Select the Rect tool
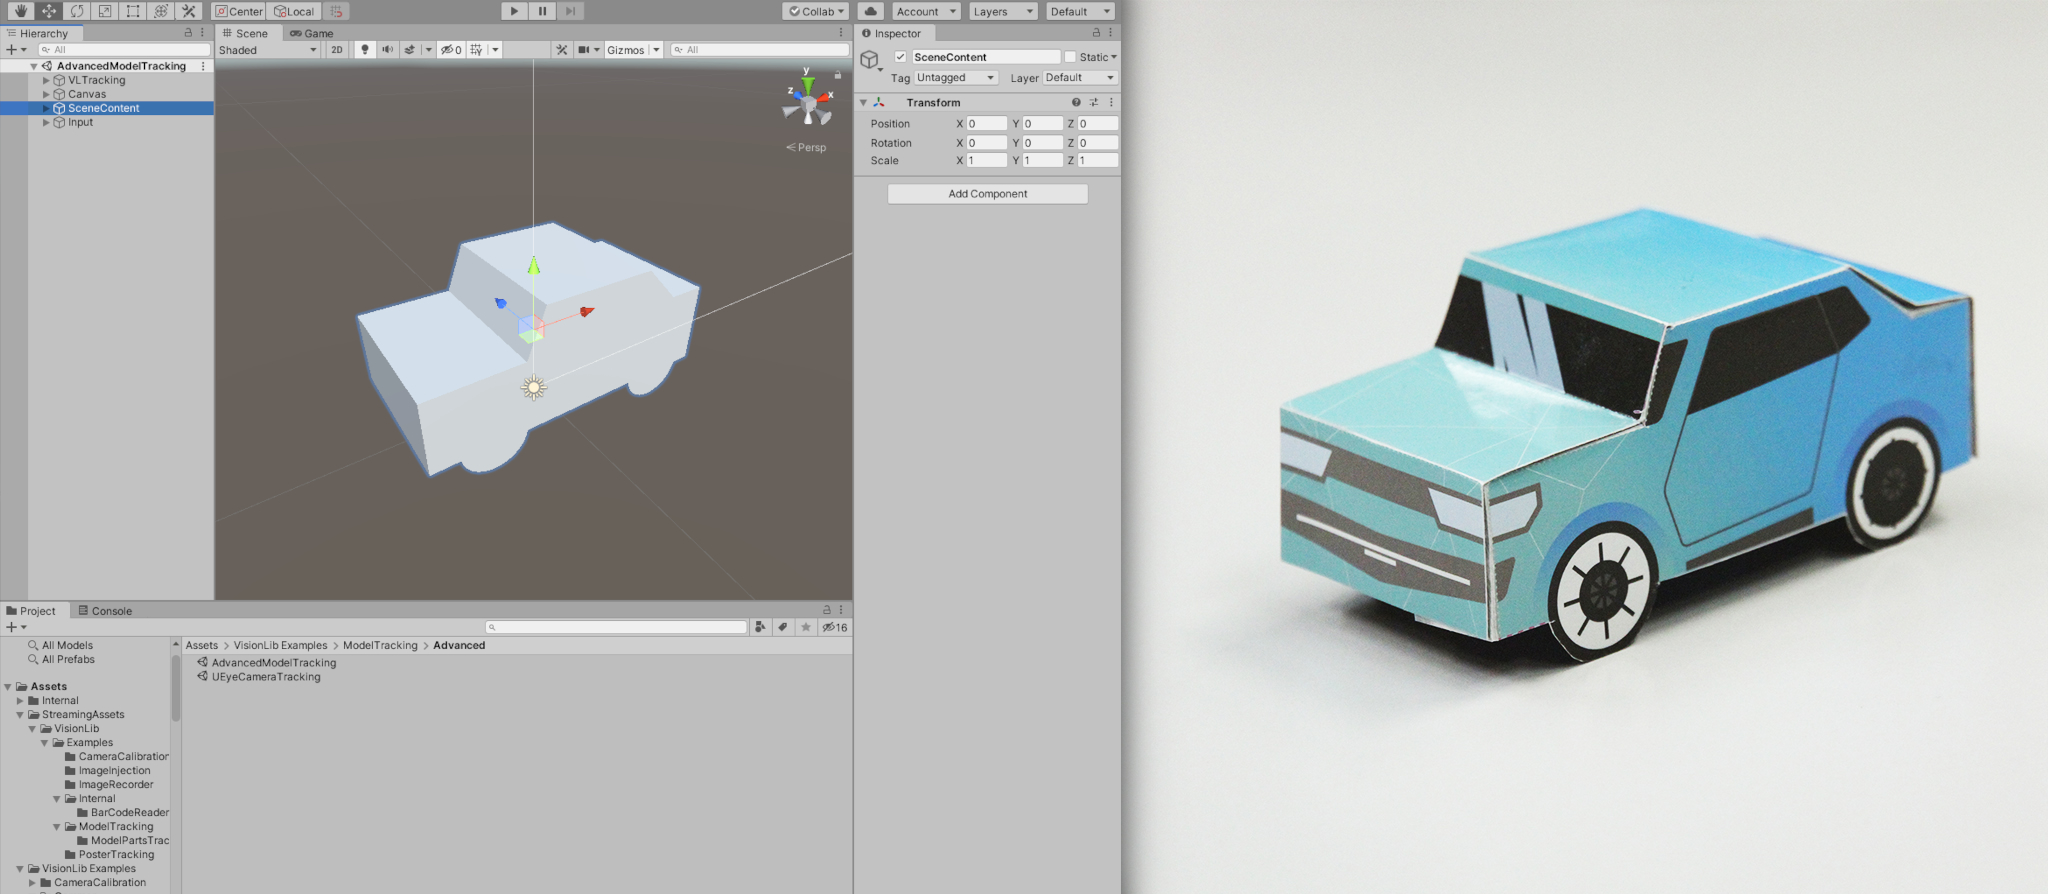Screen dimensions: 2048x894 pyautogui.click(x=132, y=11)
